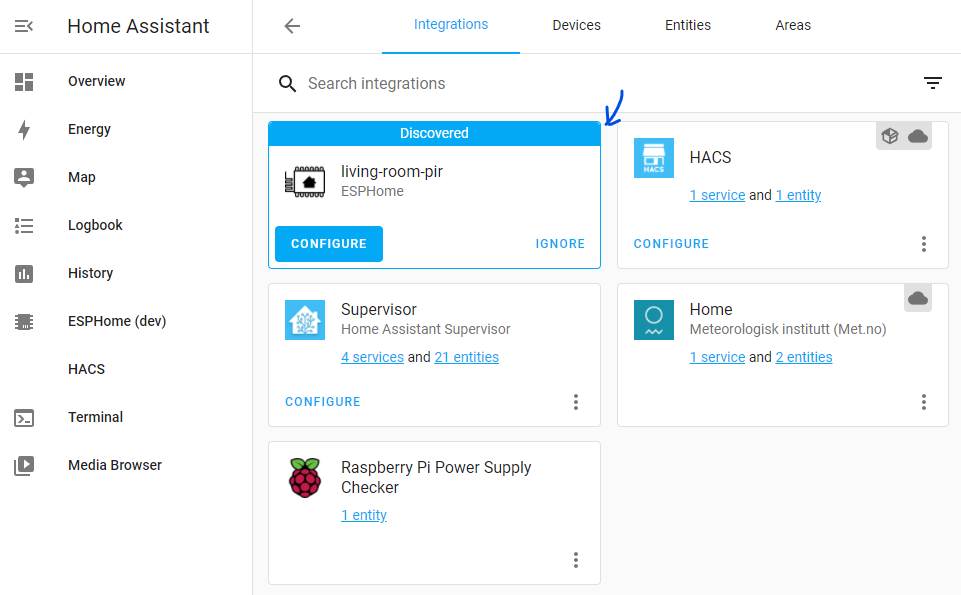Open the HACS card three-dot menu
The image size is (961, 595).
(924, 244)
